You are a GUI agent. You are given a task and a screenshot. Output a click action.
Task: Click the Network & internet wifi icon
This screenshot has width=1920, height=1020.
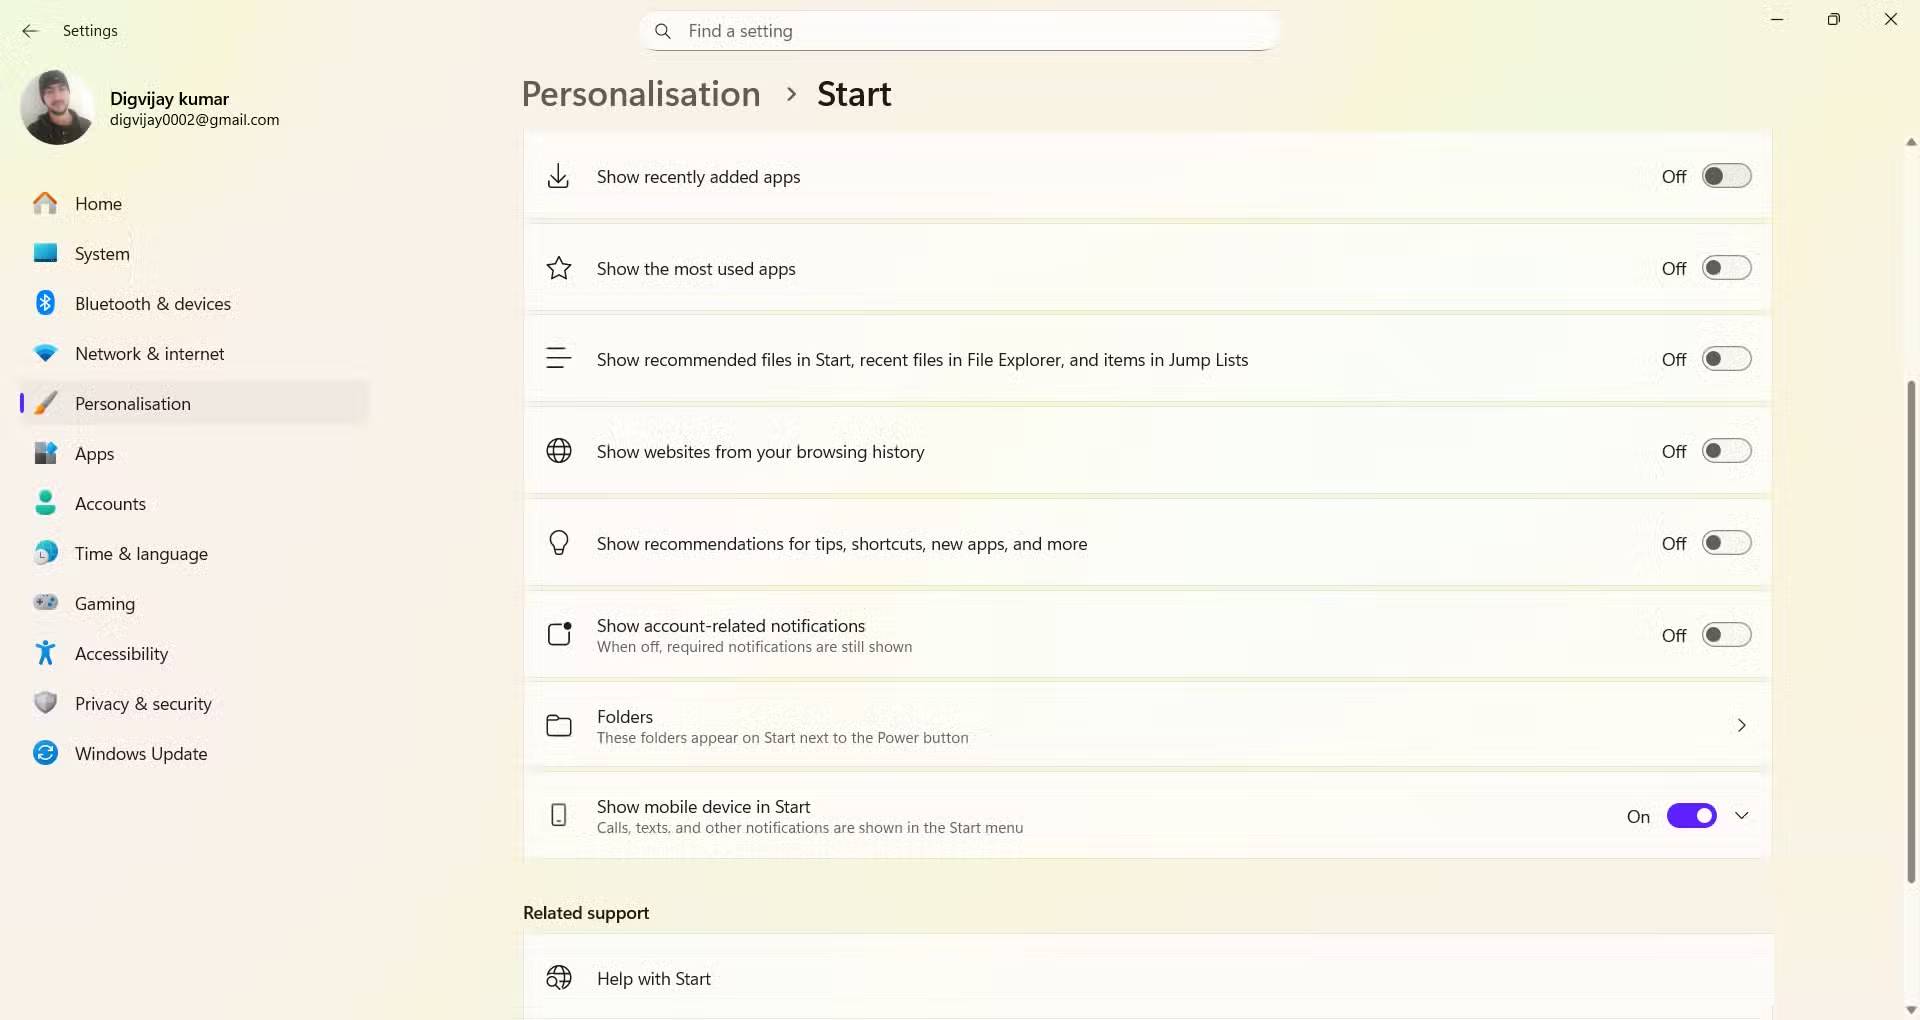pos(45,353)
